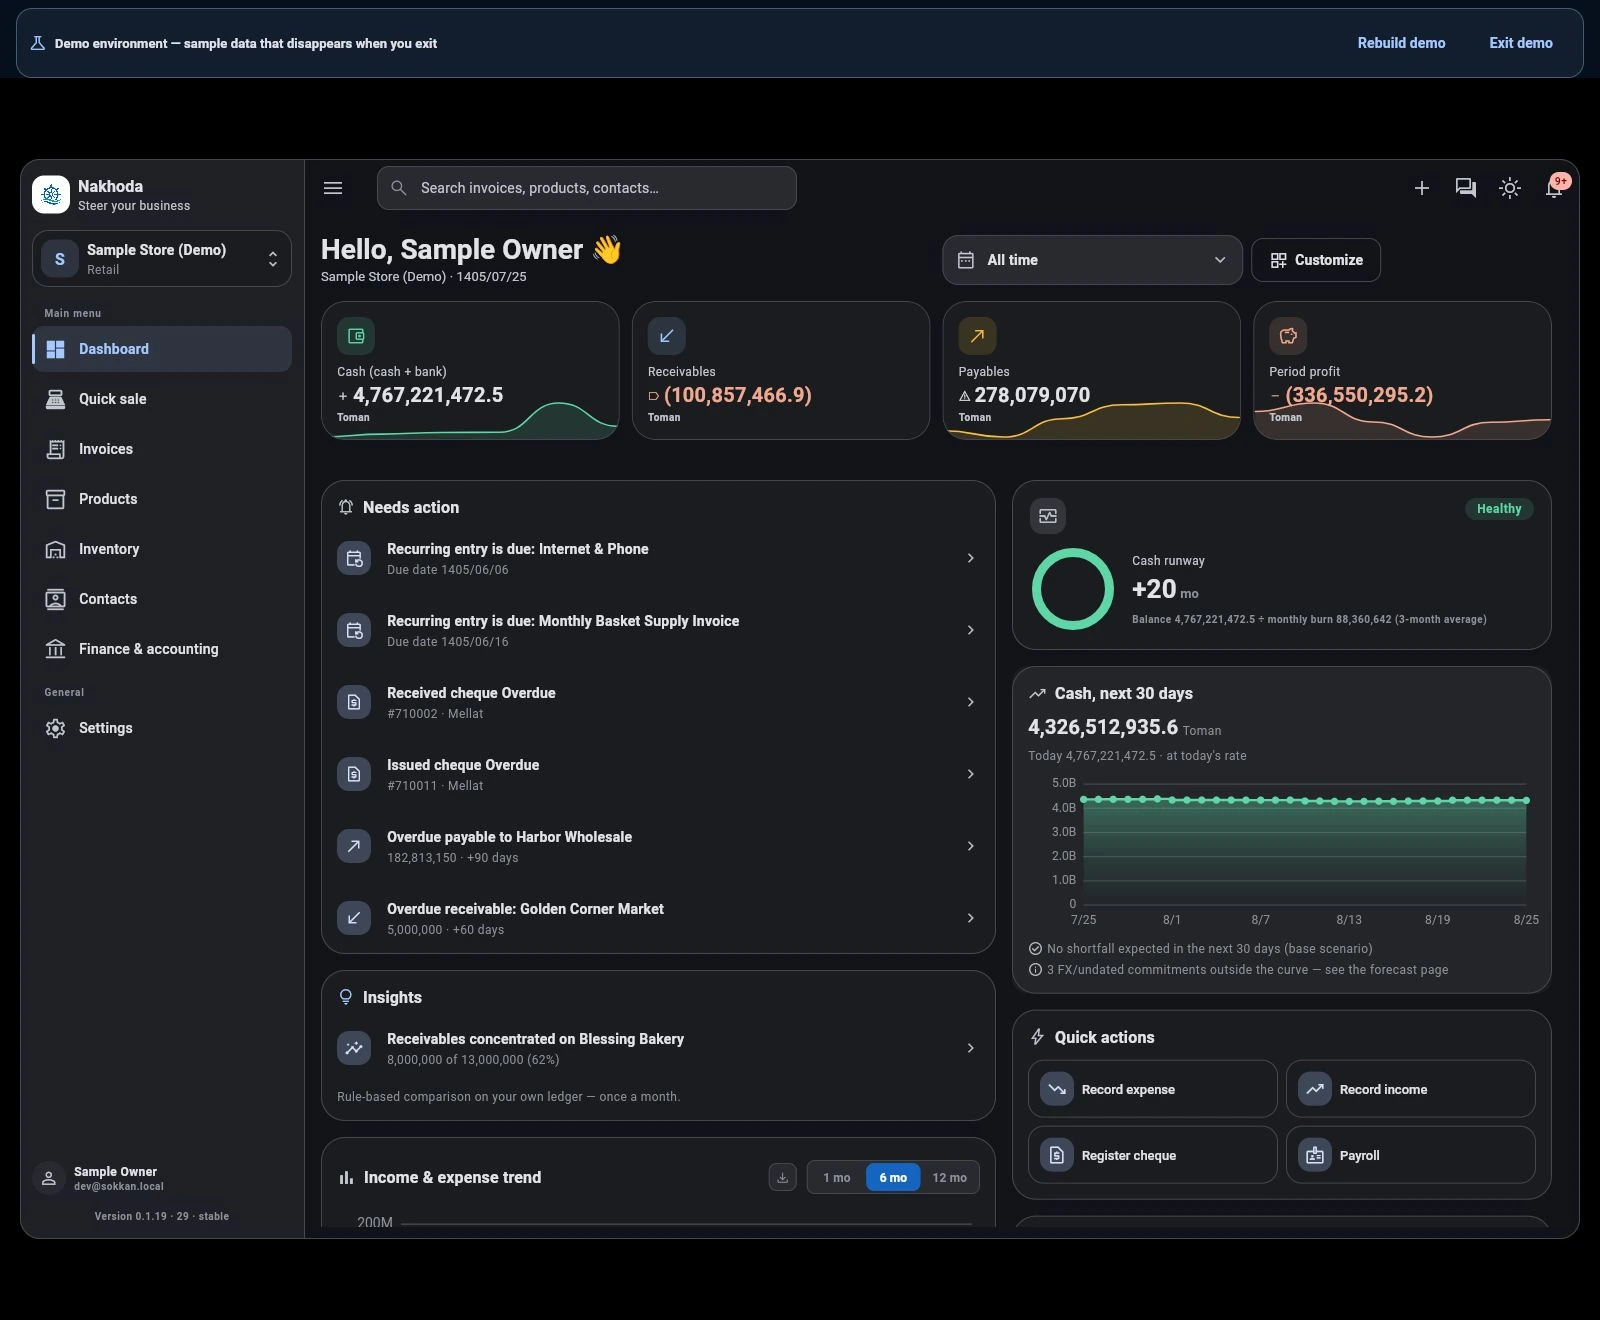Click Register cheque quick action

point(1153,1155)
